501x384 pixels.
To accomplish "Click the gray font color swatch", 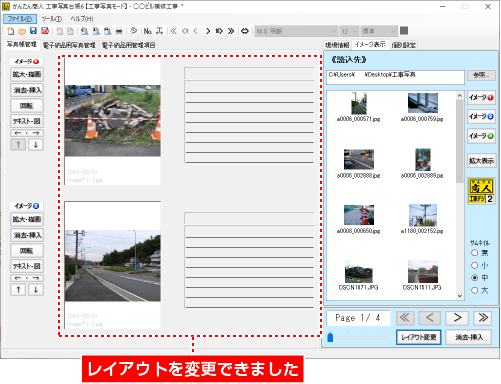I will point(404,31).
